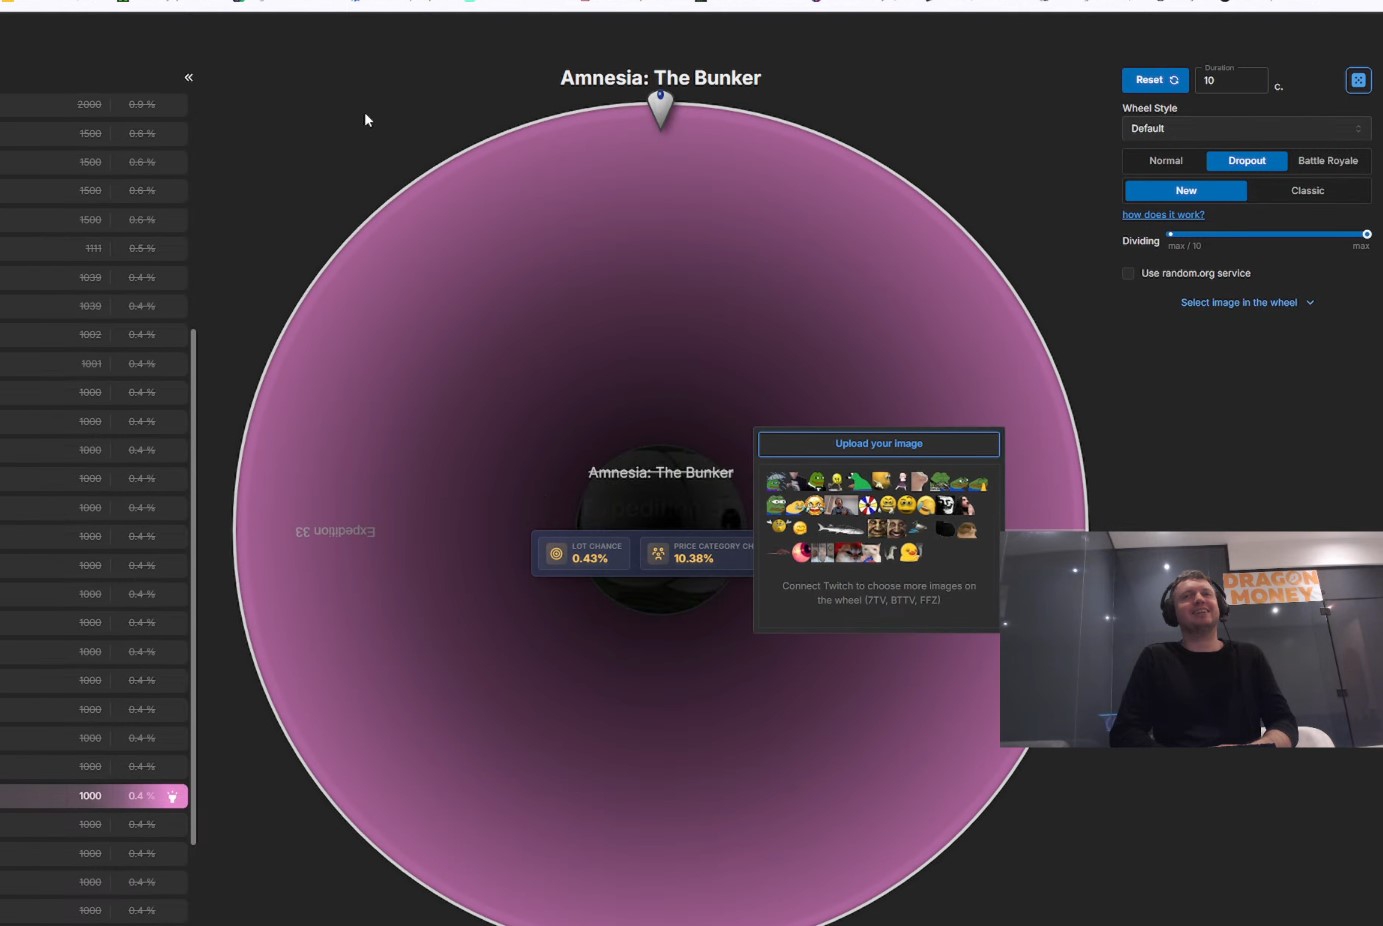This screenshot has width=1383, height=926.
Task: Choose the photo of man in room emote
Action: (841, 505)
